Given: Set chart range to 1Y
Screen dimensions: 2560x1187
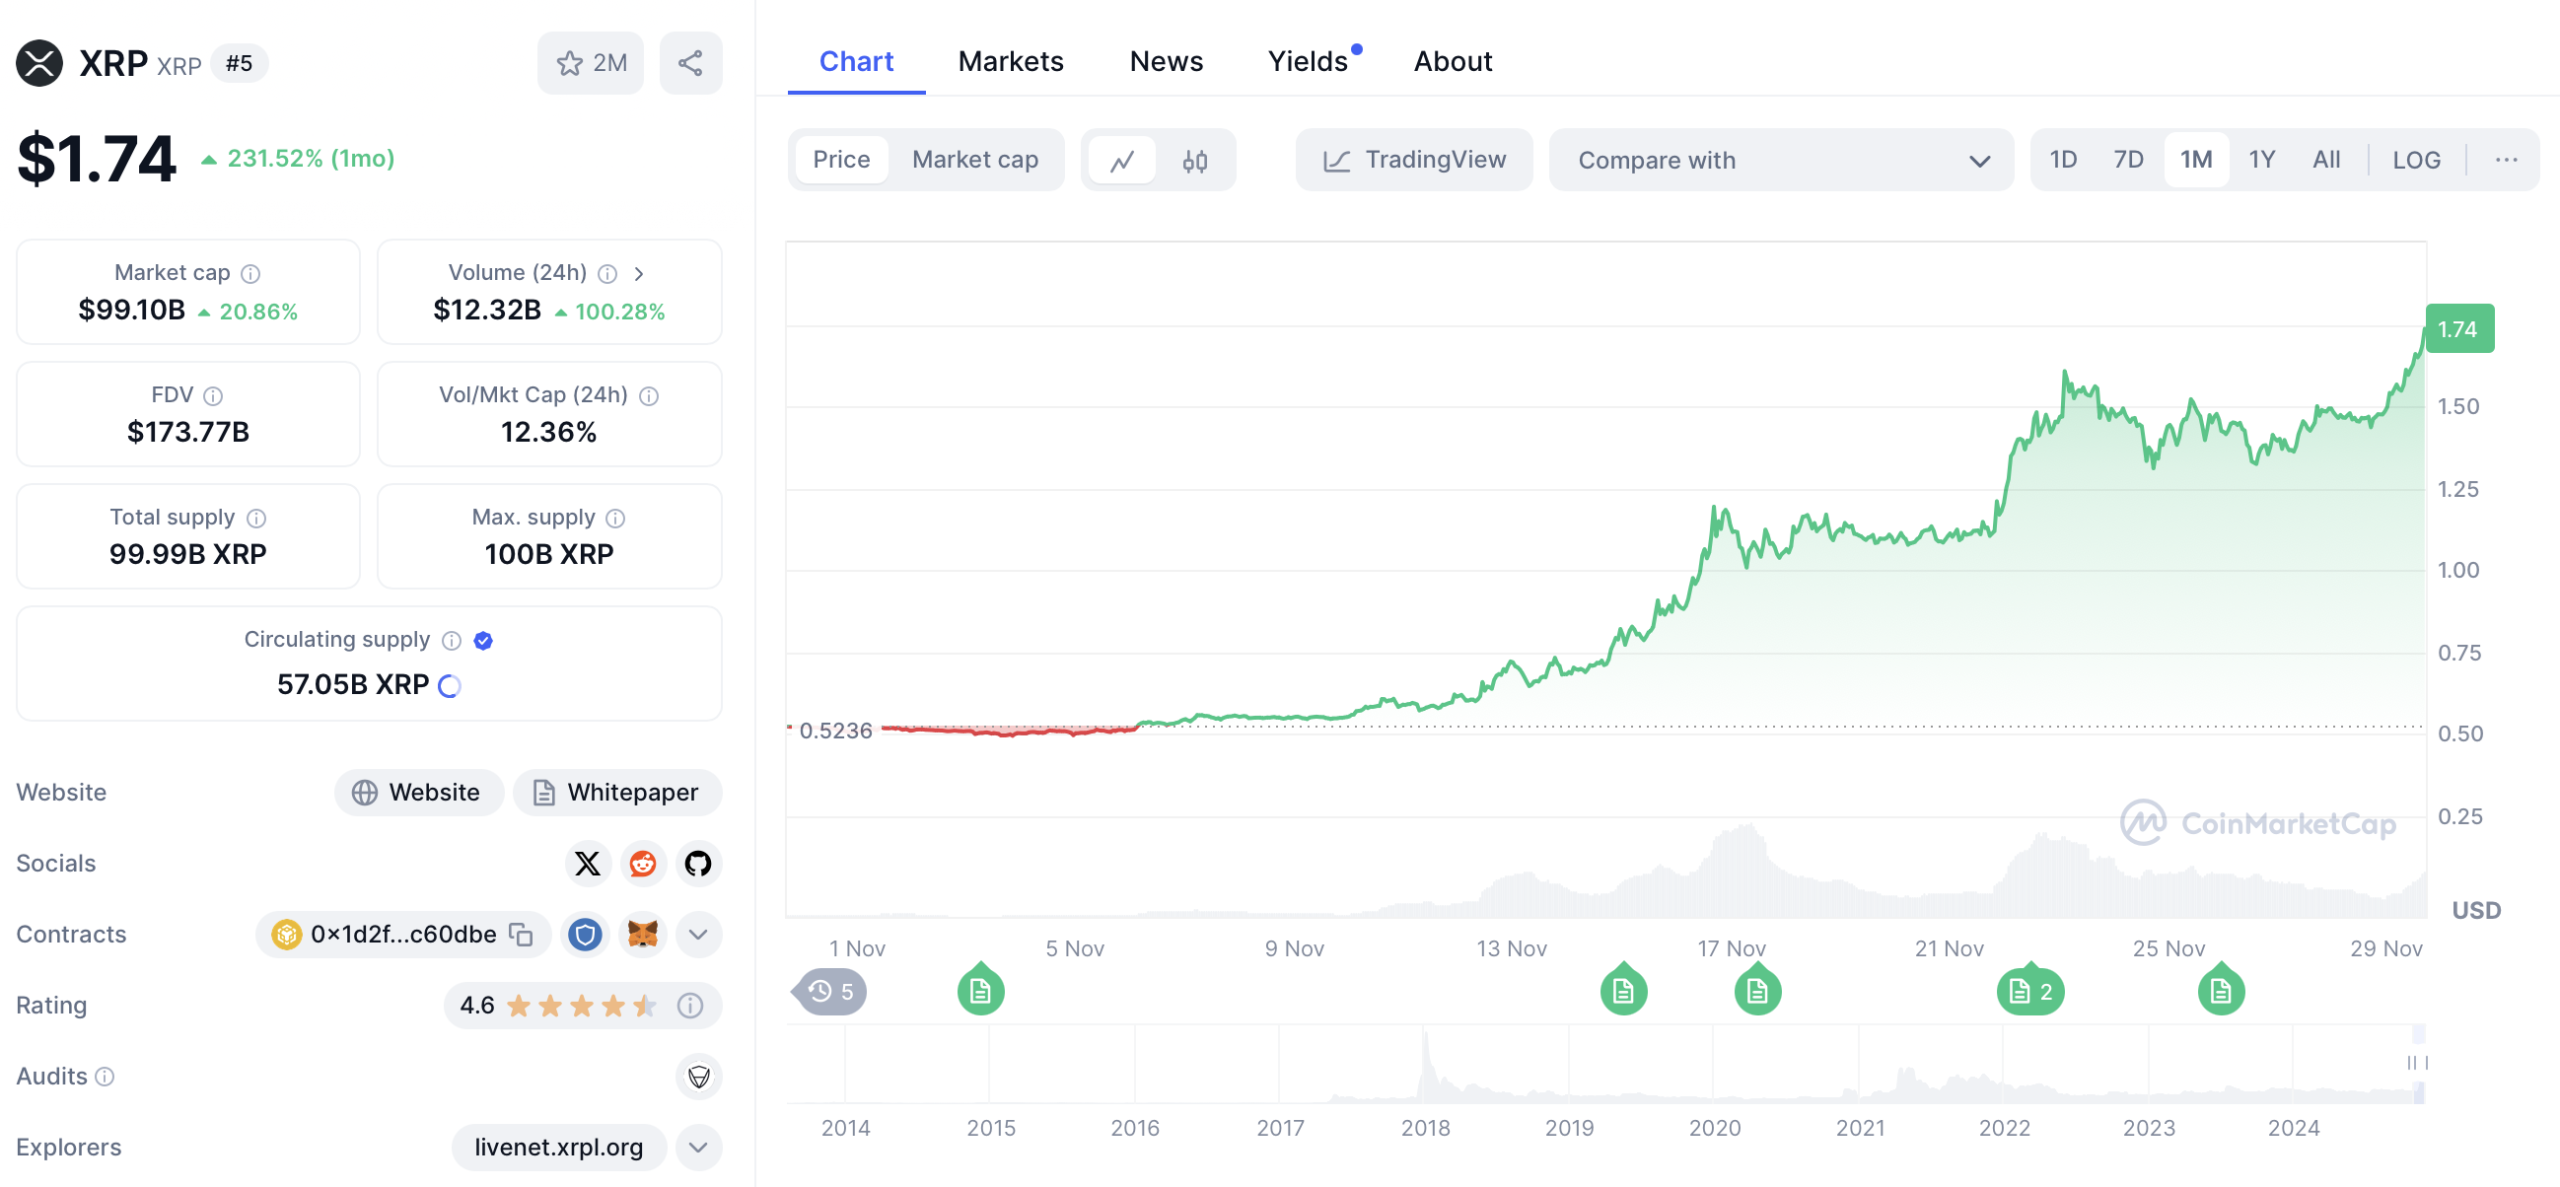Looking at the screenshot, I should (x=2262, y=160).
